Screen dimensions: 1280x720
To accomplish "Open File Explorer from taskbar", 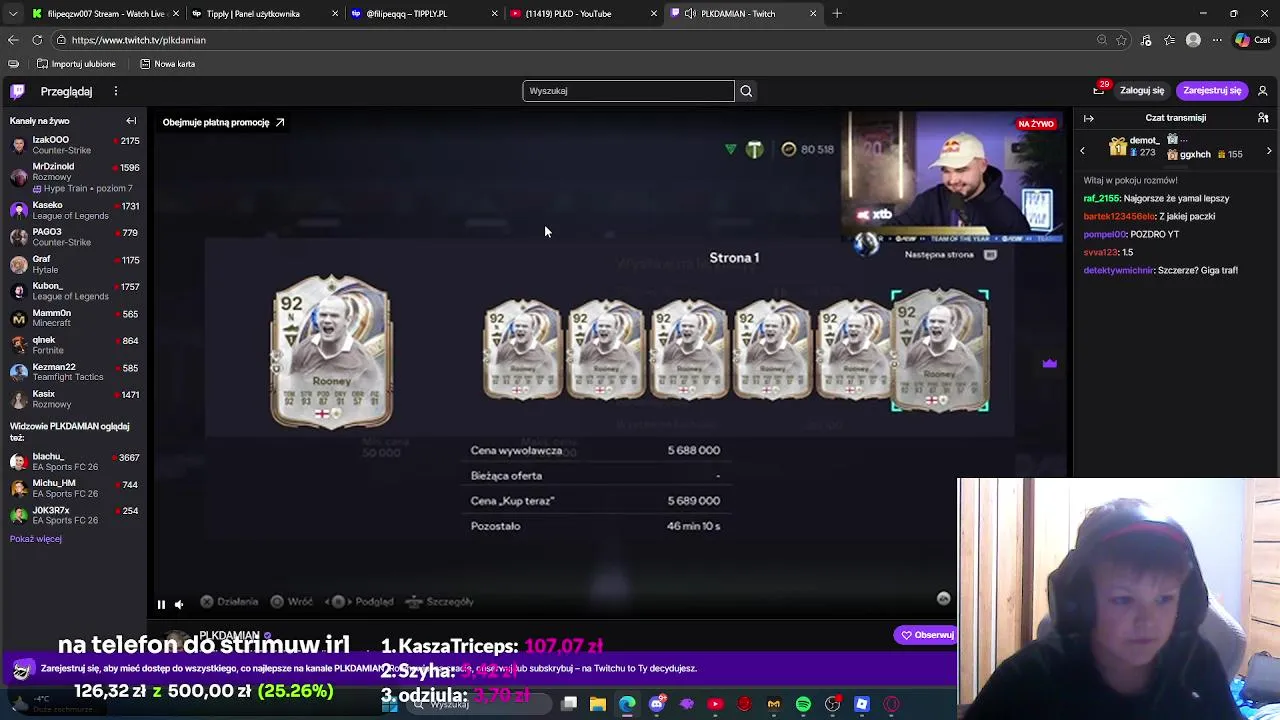I will [x=598, y=705].
